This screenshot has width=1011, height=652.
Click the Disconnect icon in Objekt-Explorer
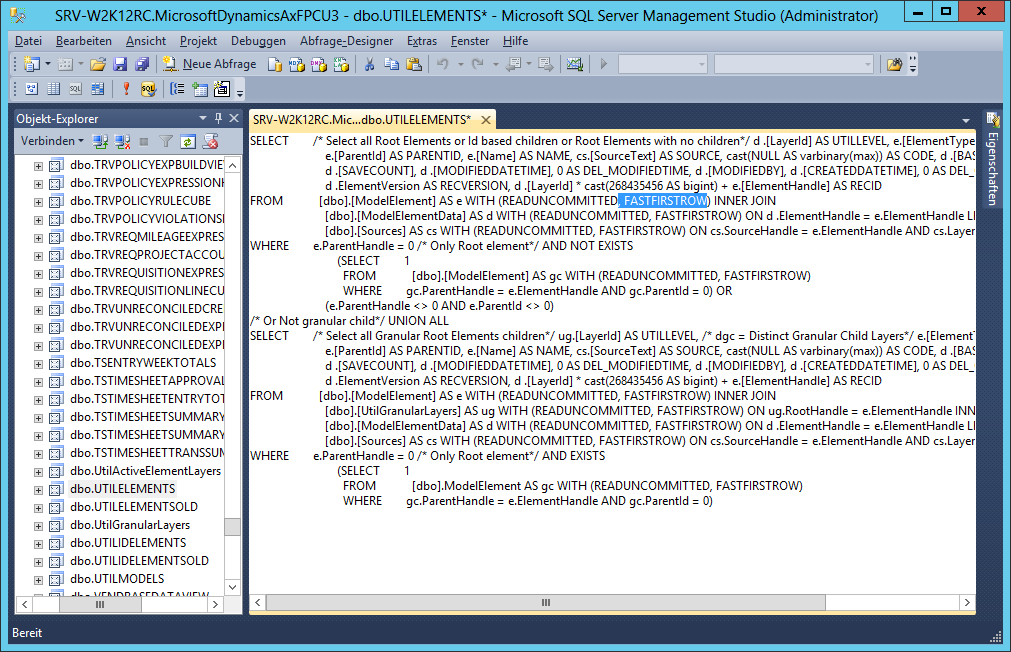[x=124, y=142]
